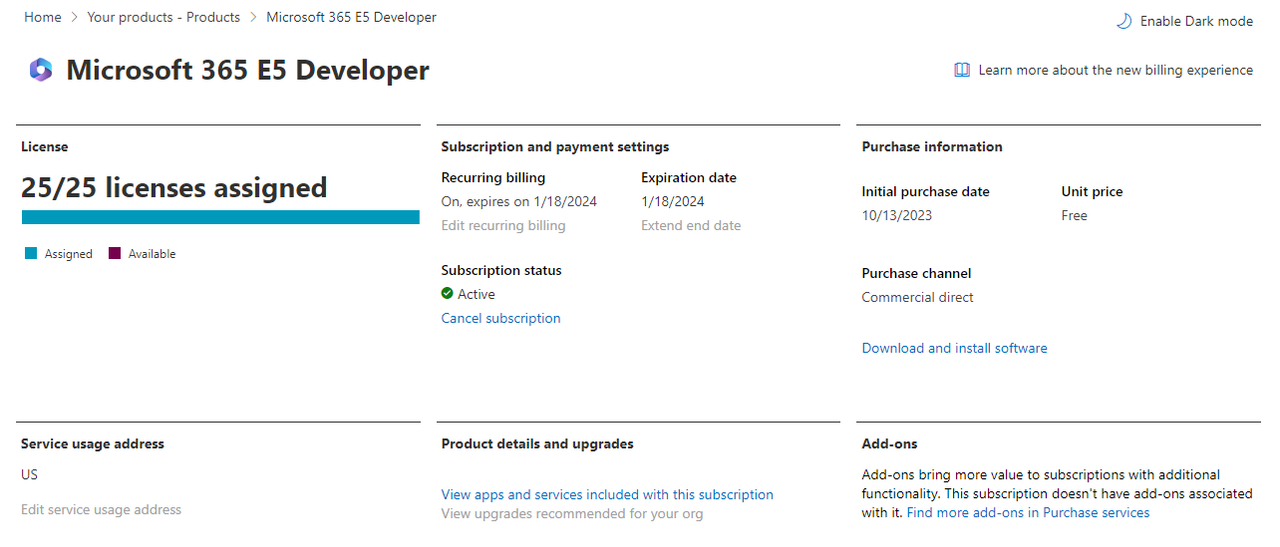1280x547 pixels.
Task: Open Download and install software link
Action: [955, 348]
